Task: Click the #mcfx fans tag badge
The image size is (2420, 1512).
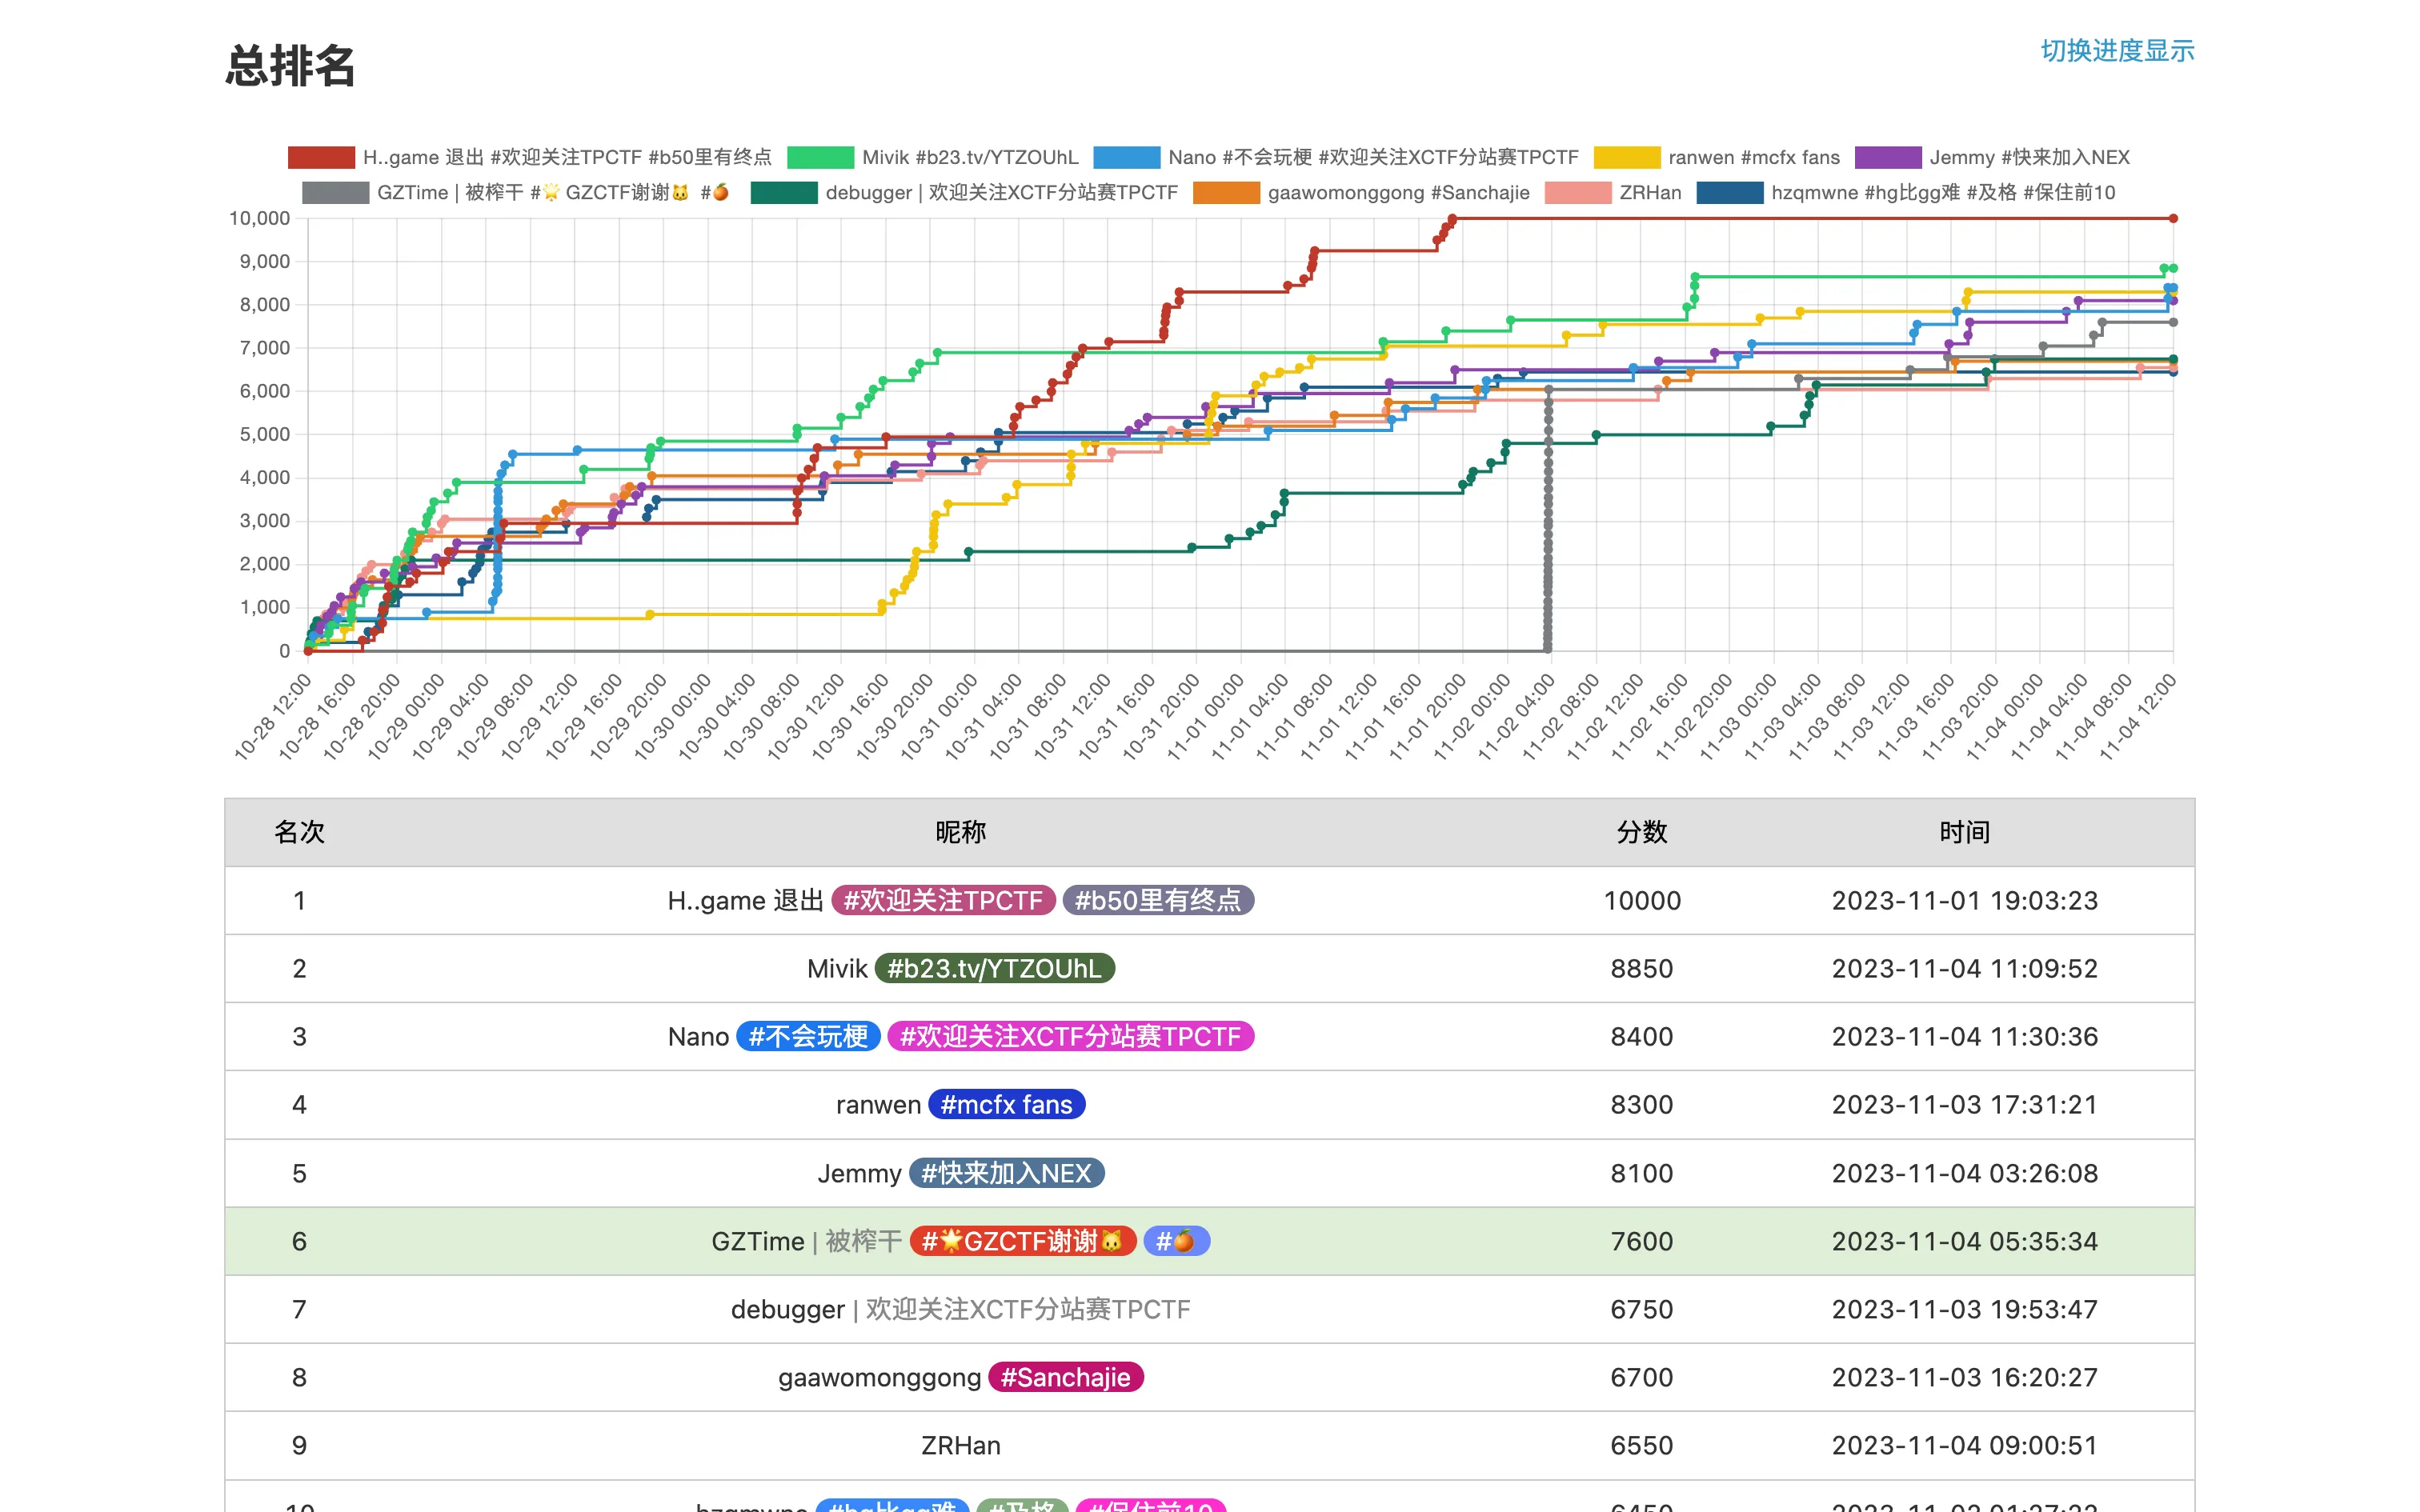Action: (1006, 1104)
